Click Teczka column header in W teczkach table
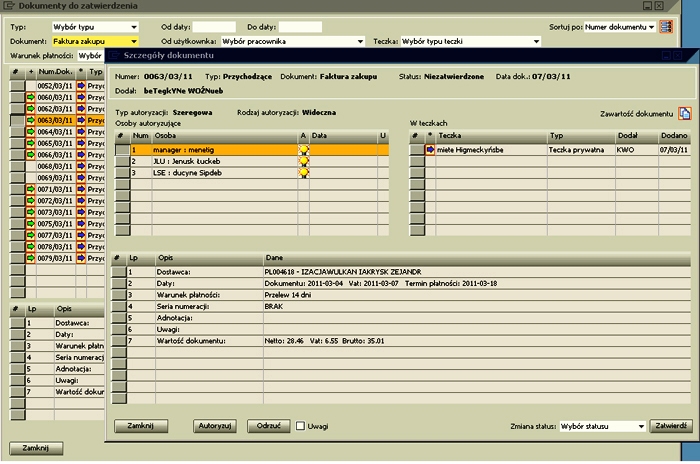Screen dimensions: 700x464 click(x=492, y=135)
